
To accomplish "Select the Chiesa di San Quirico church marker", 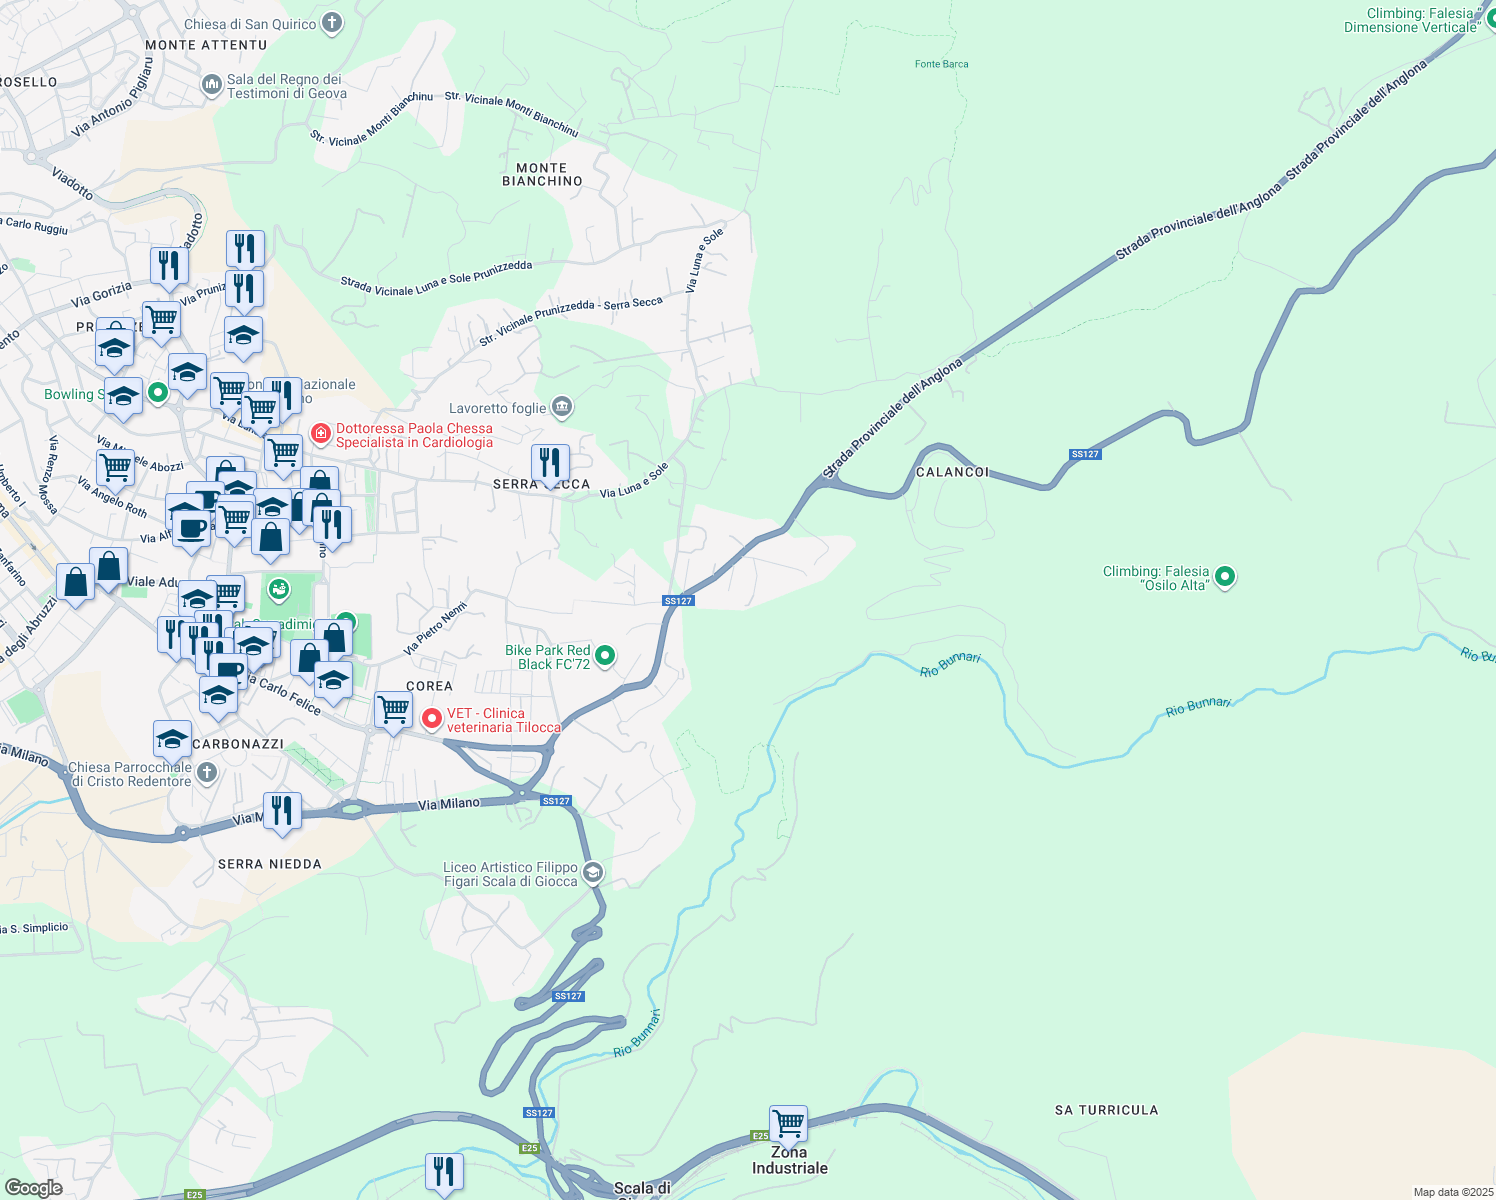I will pos(331,22).
